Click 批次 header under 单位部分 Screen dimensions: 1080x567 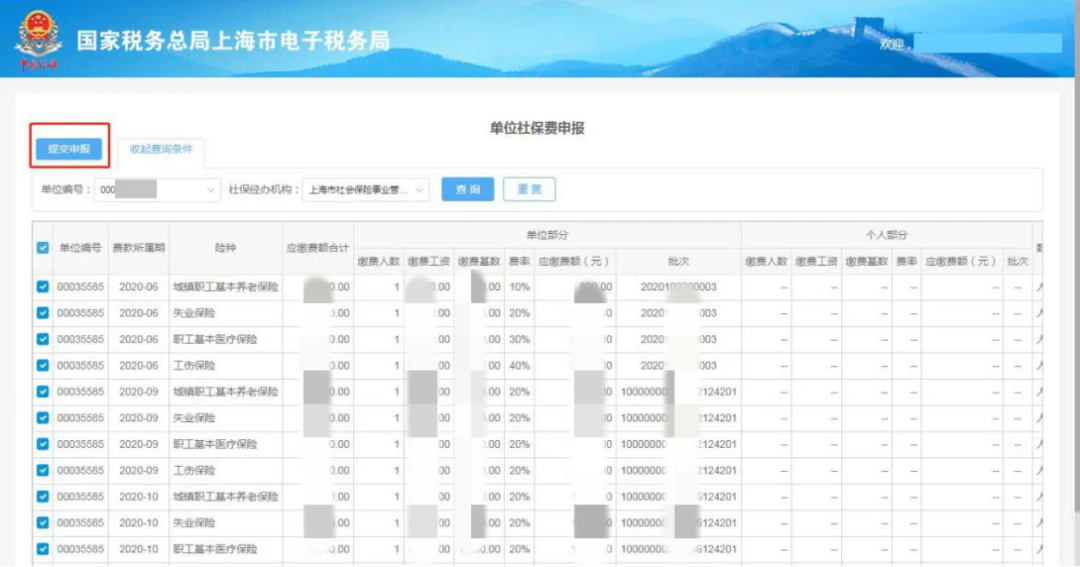(678, 261)
